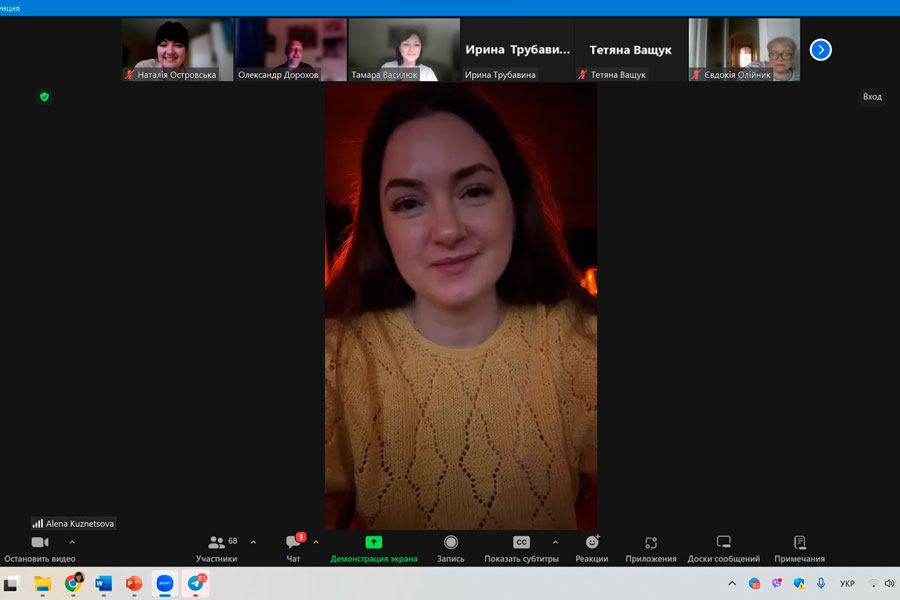Open the Участники participants panel
This screenshot has height=600, width=900.
coord(216,549)
